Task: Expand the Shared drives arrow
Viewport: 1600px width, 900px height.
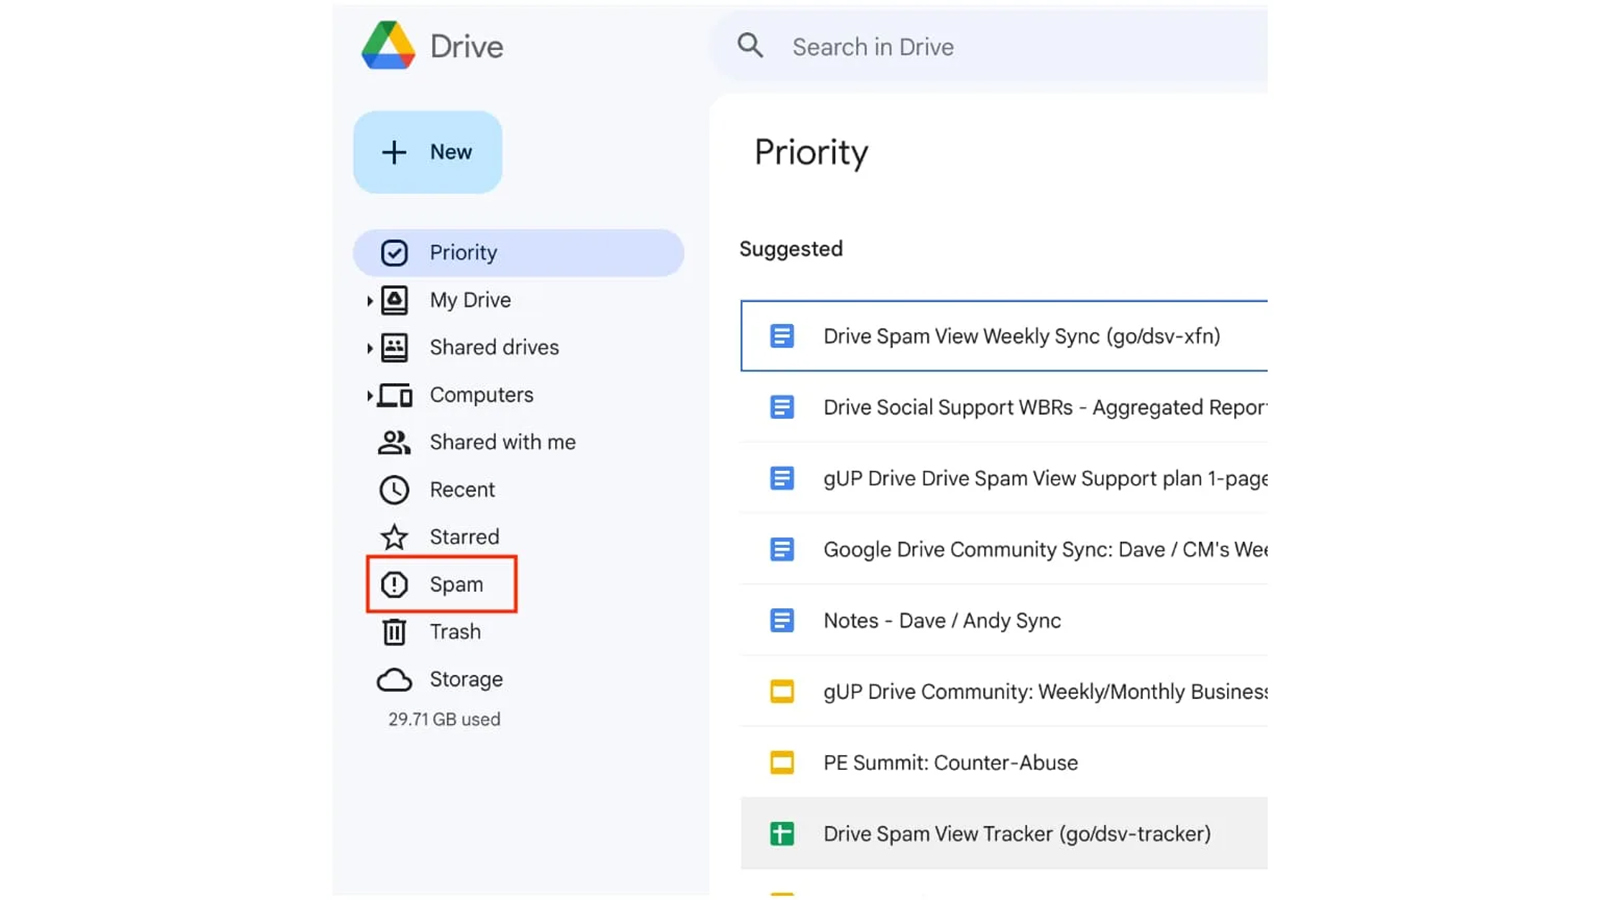Action: pos(369,348)
